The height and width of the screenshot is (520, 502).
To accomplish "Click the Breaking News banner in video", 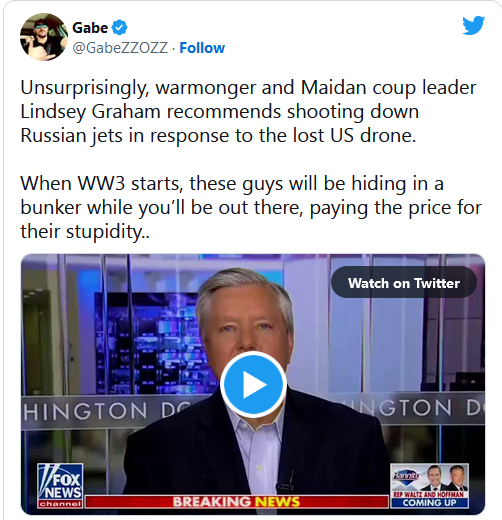I will click(x=237, y=502).
